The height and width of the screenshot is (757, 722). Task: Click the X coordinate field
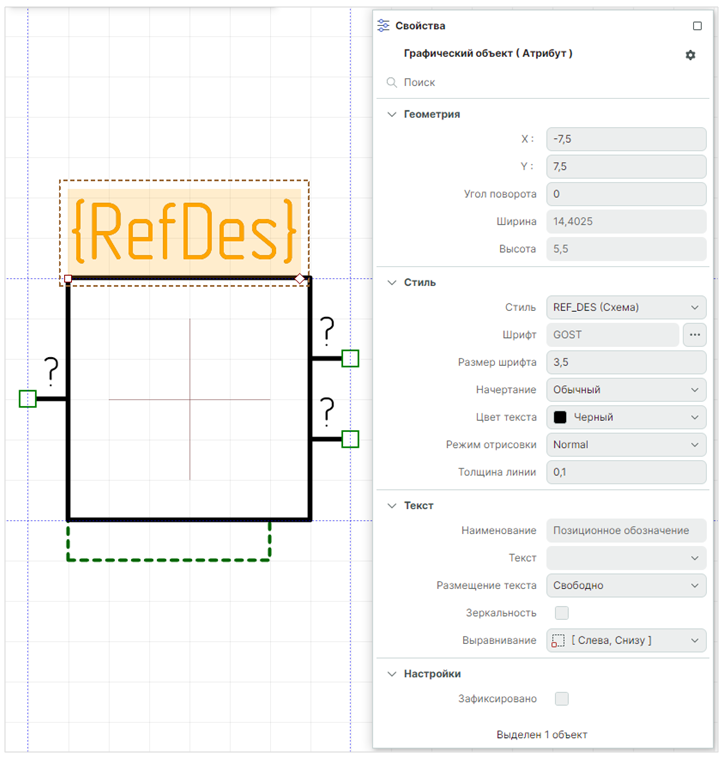click(626, 139)
